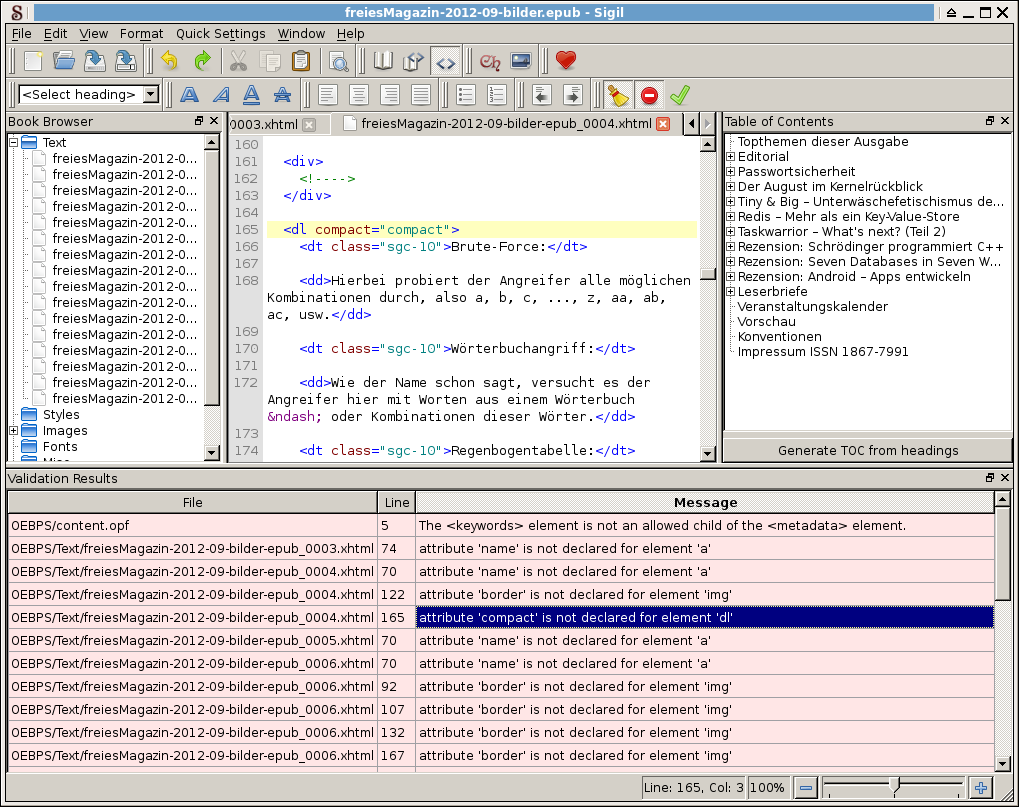The image size is (1019, 807).
Task: Open the Quick Settings menu
Action: pyautogui.click(x=221, y=33)
